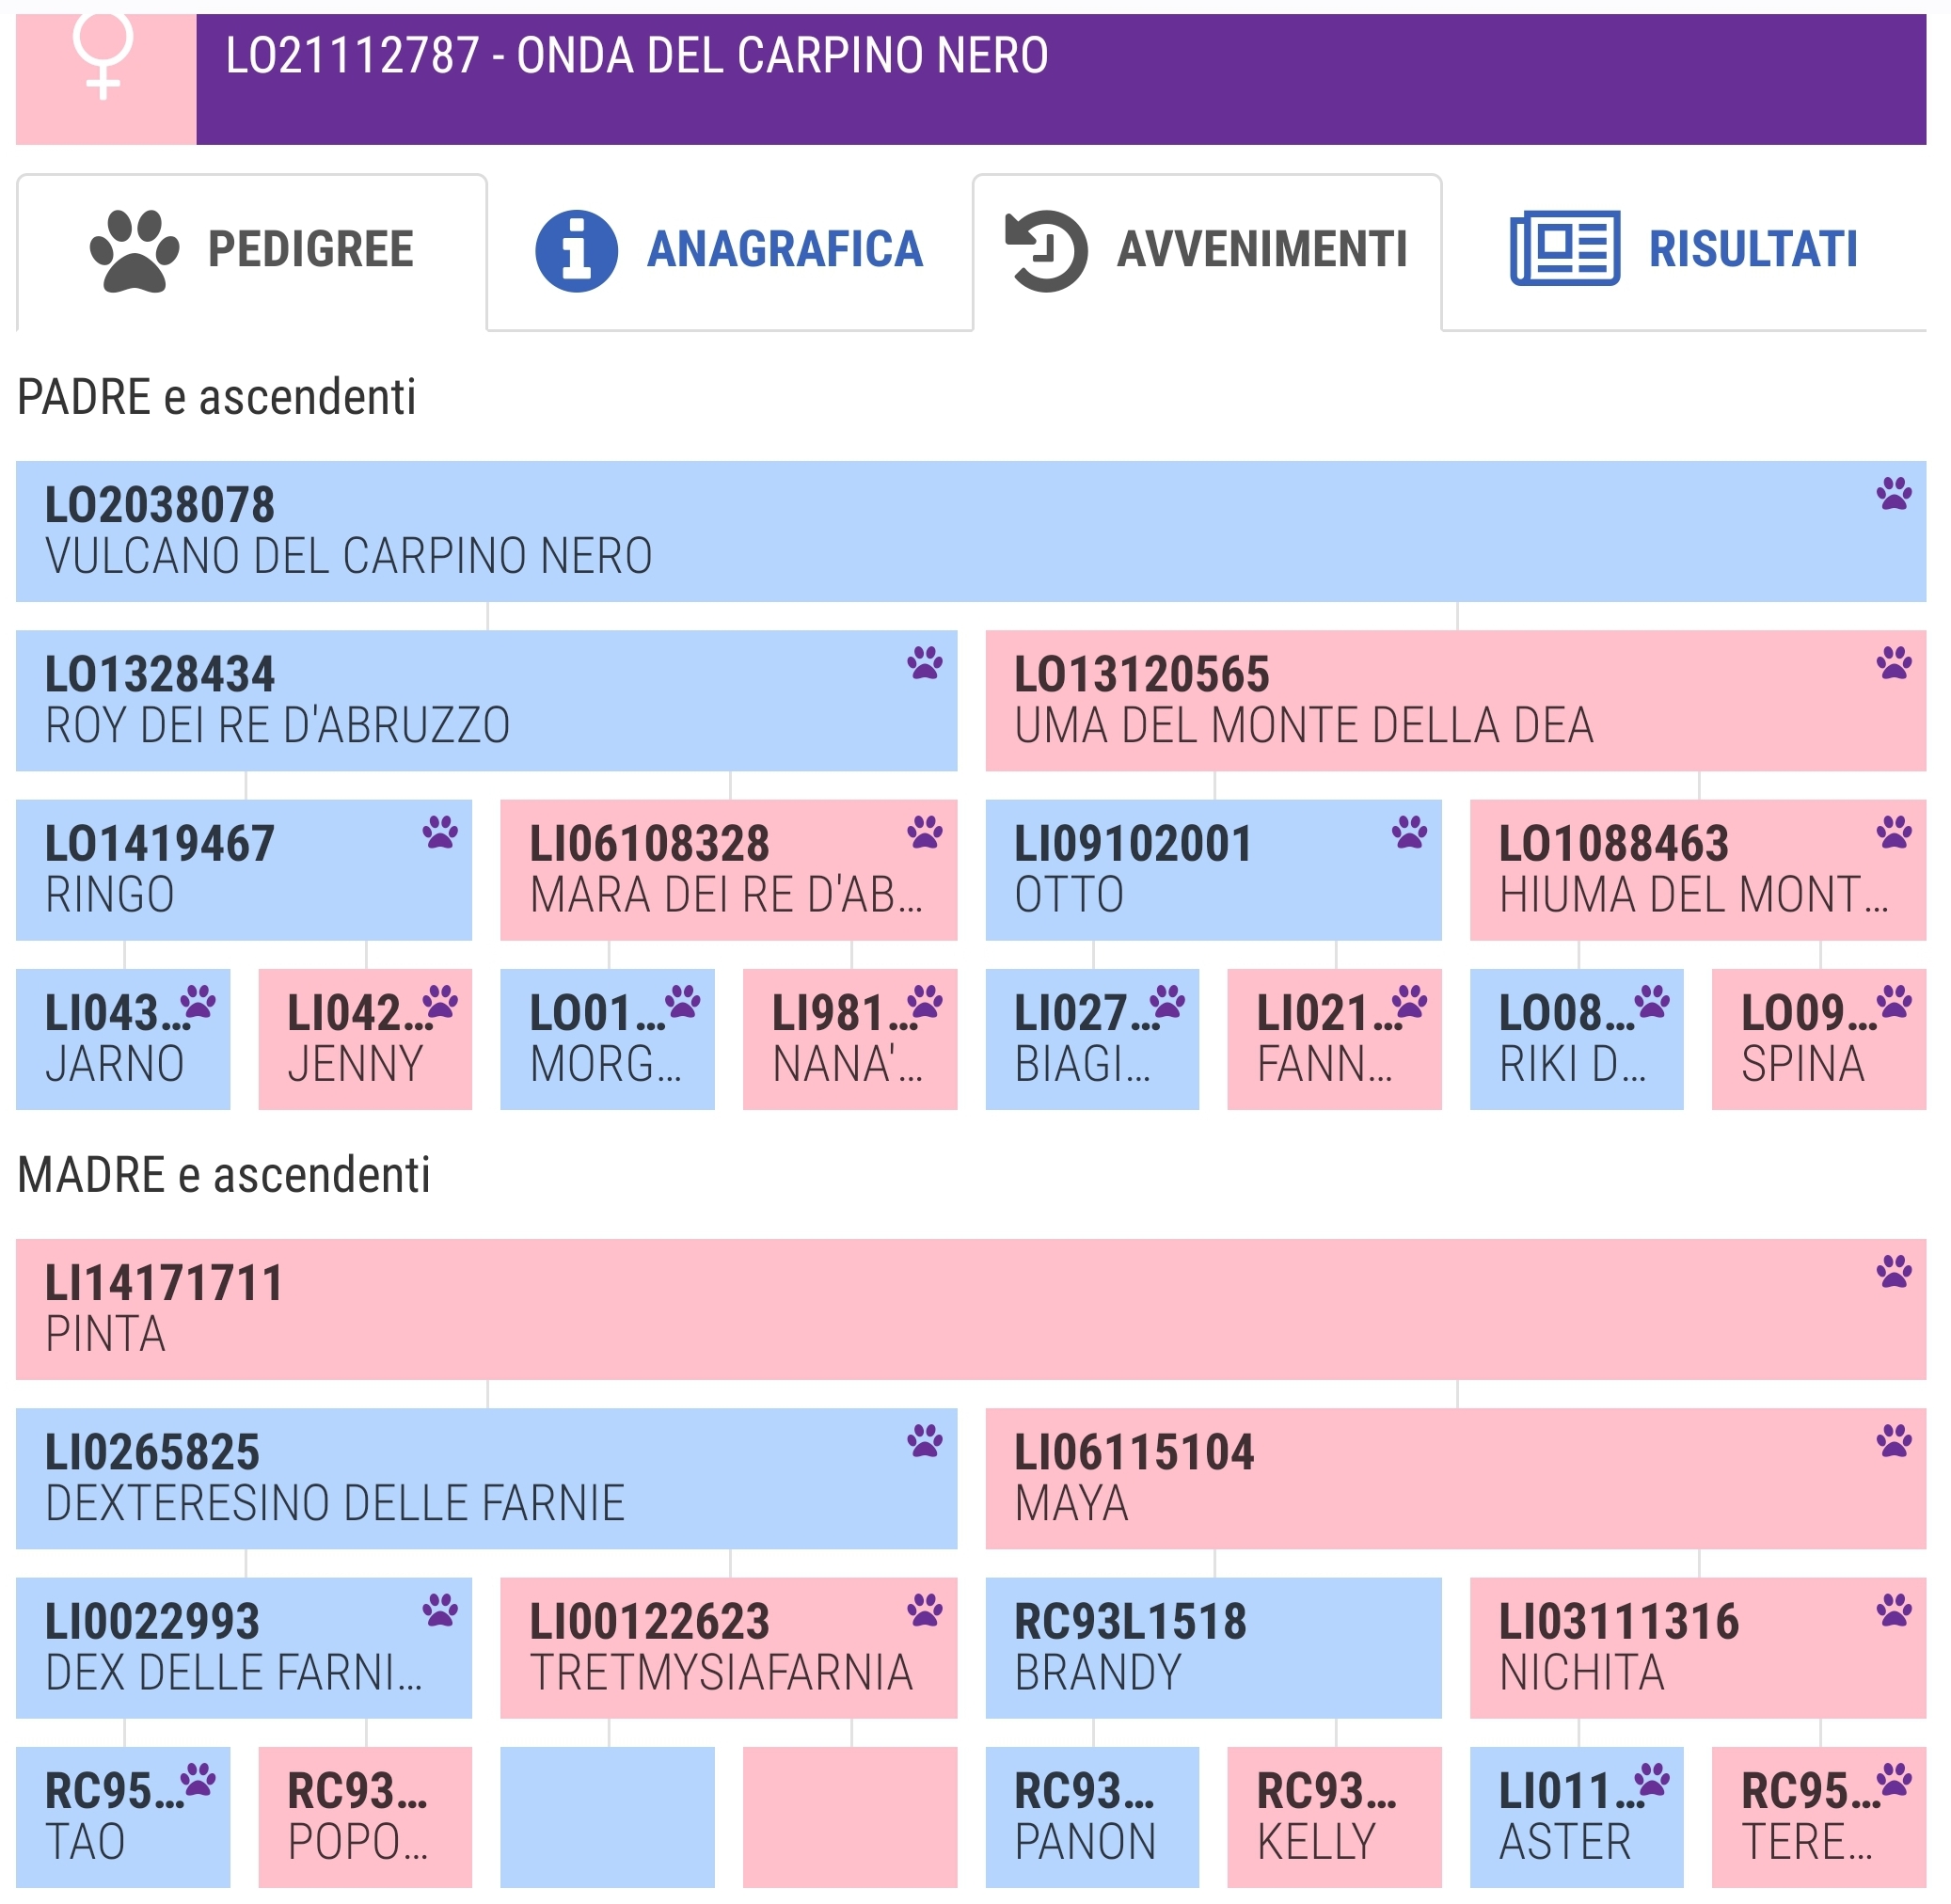Open the Anagrafica tab

(x=729, y=250)
